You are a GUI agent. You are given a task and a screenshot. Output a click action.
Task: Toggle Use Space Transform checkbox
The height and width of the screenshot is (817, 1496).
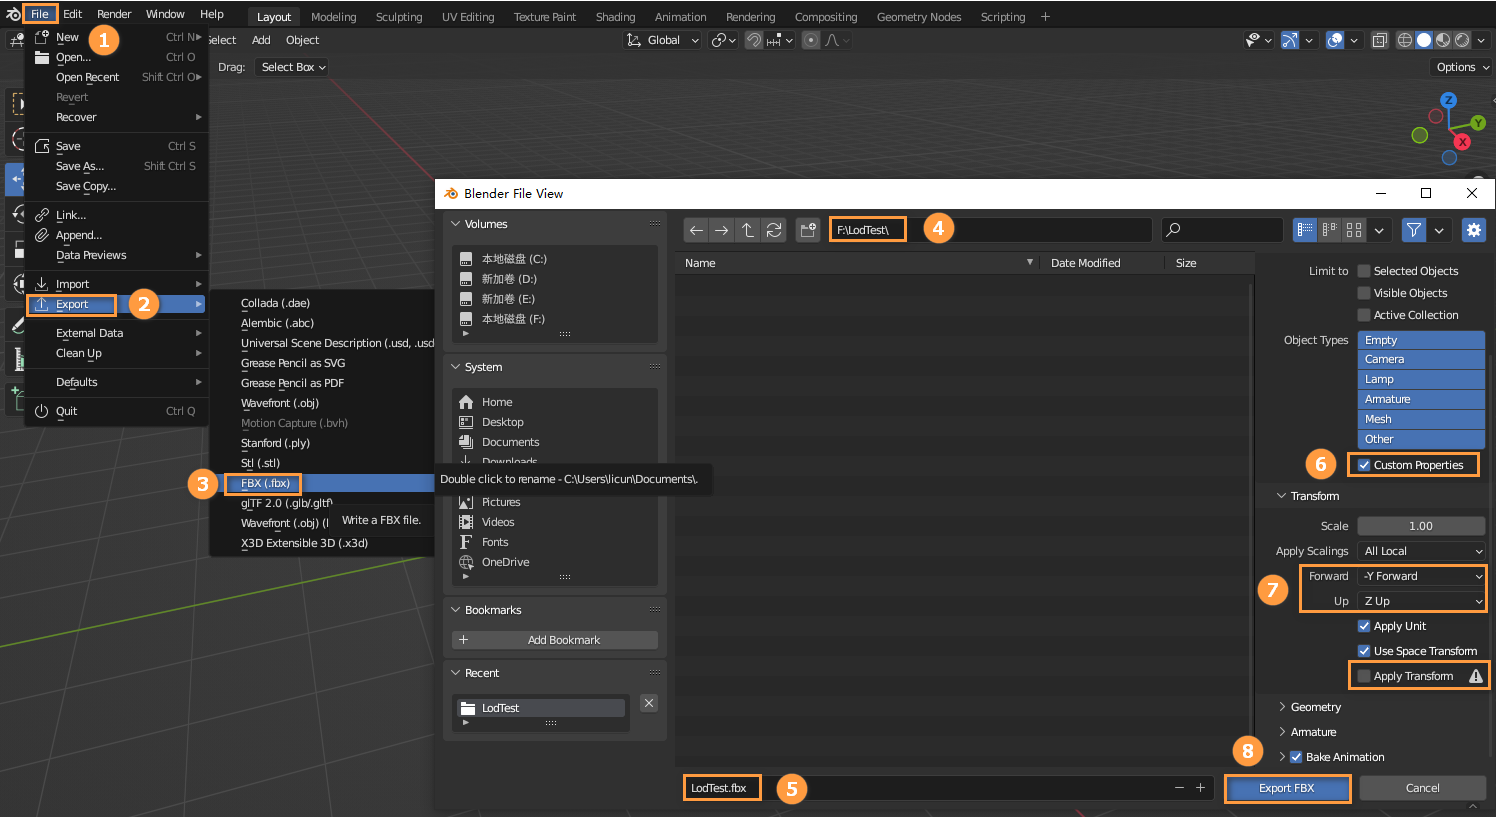1364,651
